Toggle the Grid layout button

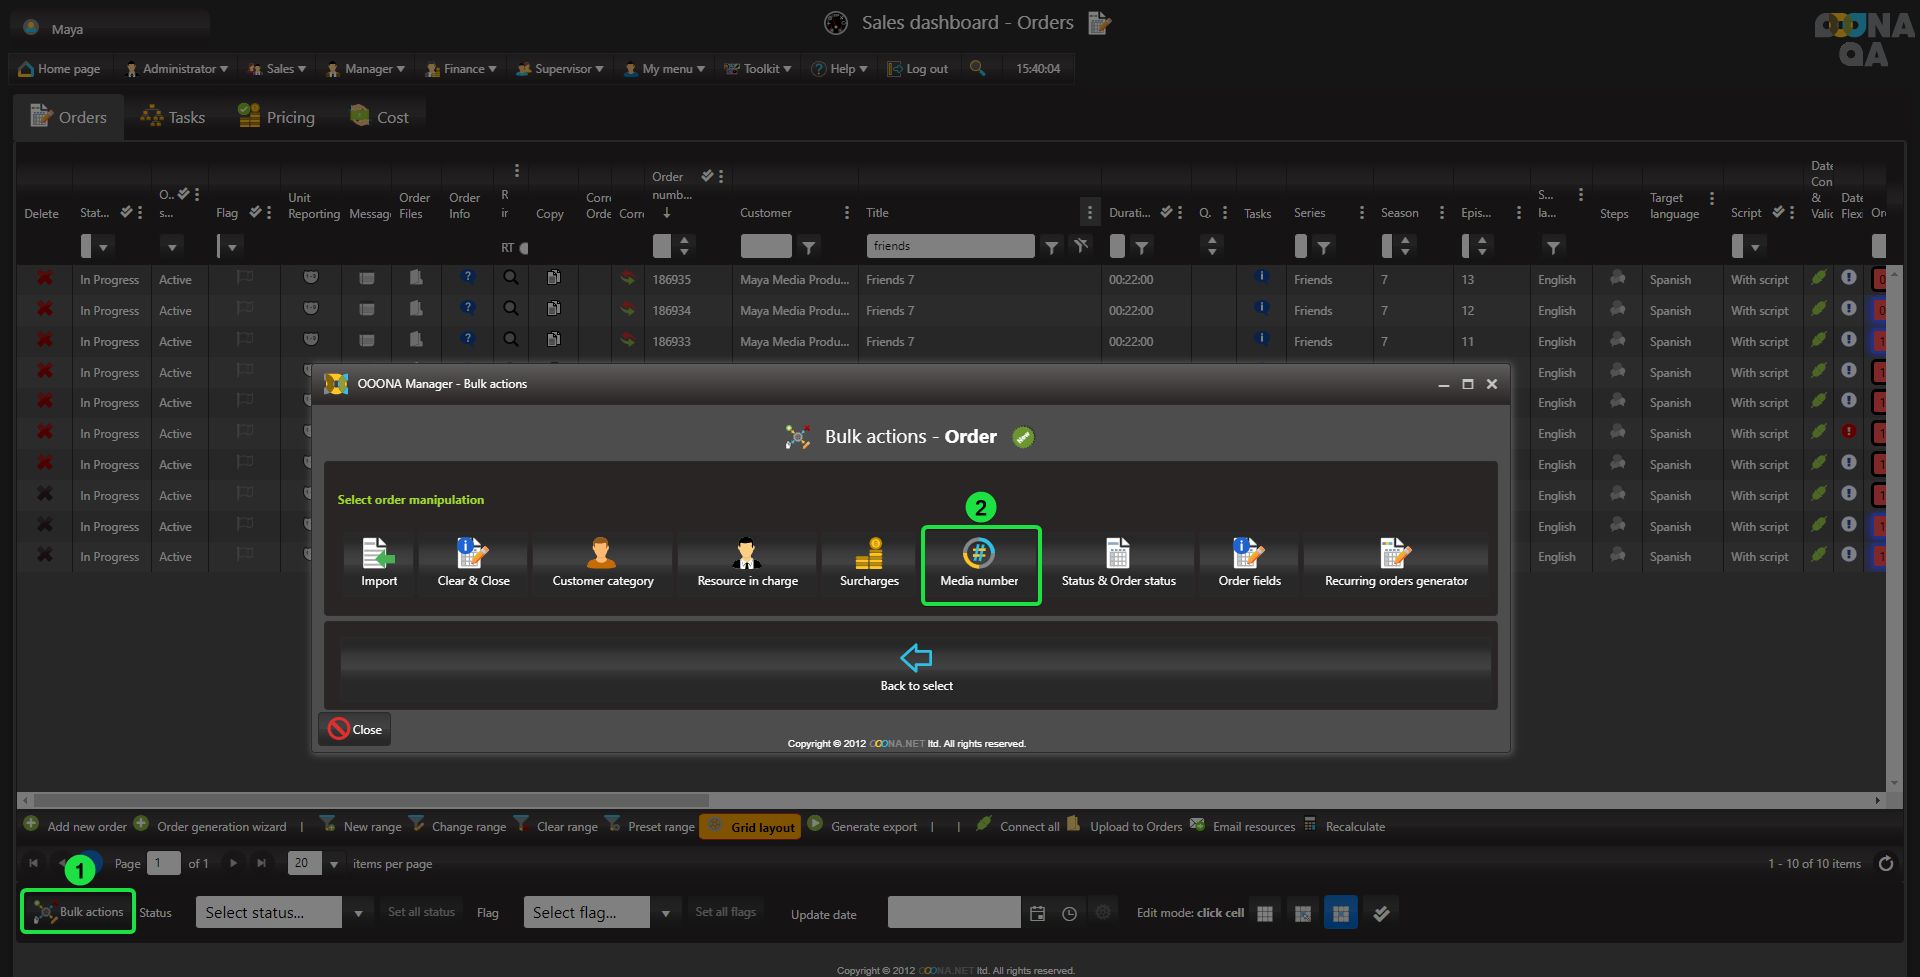click(x=751, y=827)
